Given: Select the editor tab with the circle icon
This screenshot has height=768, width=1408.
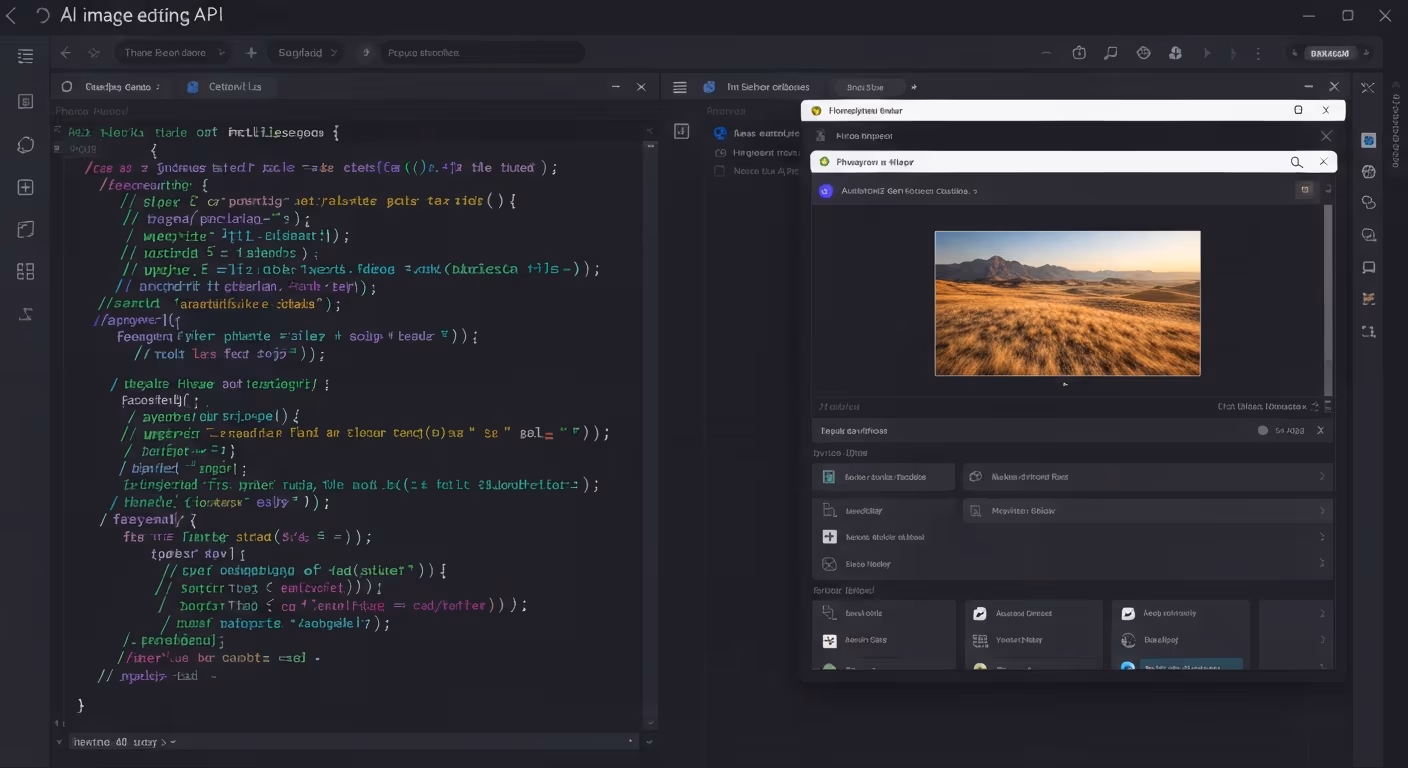Looking at the screenshot, I should click(x=110, y=87).
